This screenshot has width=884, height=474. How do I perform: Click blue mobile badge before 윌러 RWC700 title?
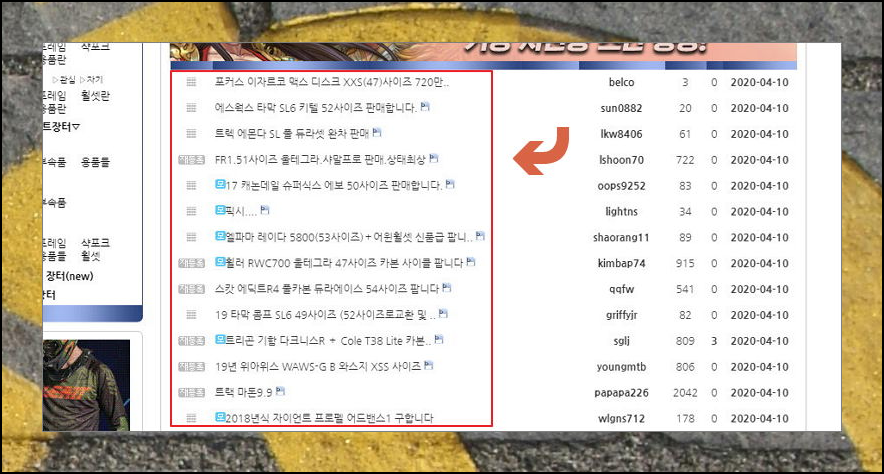(220, 262)
